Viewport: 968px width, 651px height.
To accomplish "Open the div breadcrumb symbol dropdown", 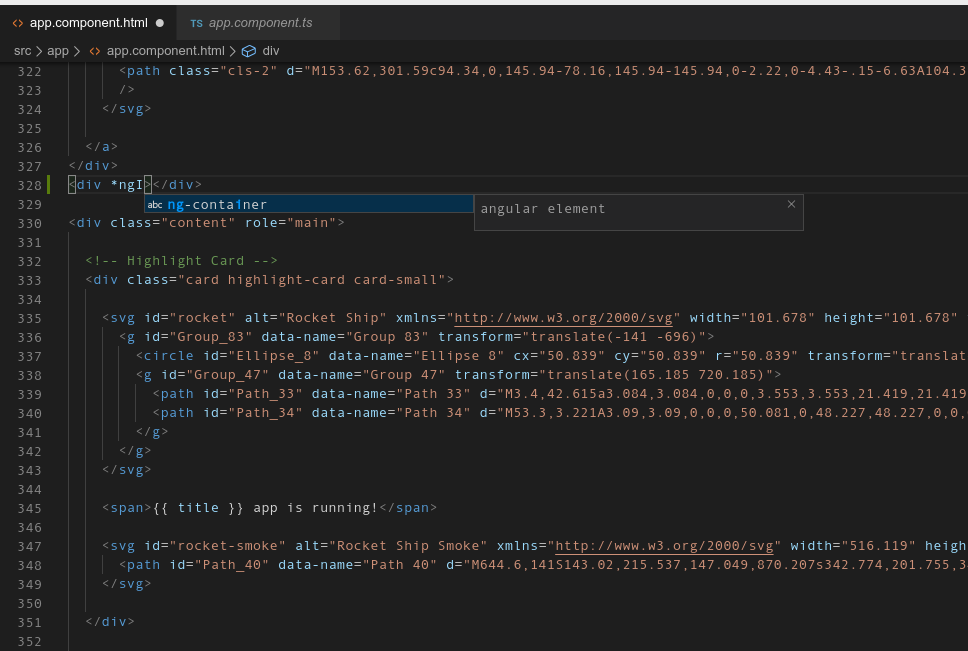I will coord(272,50).
